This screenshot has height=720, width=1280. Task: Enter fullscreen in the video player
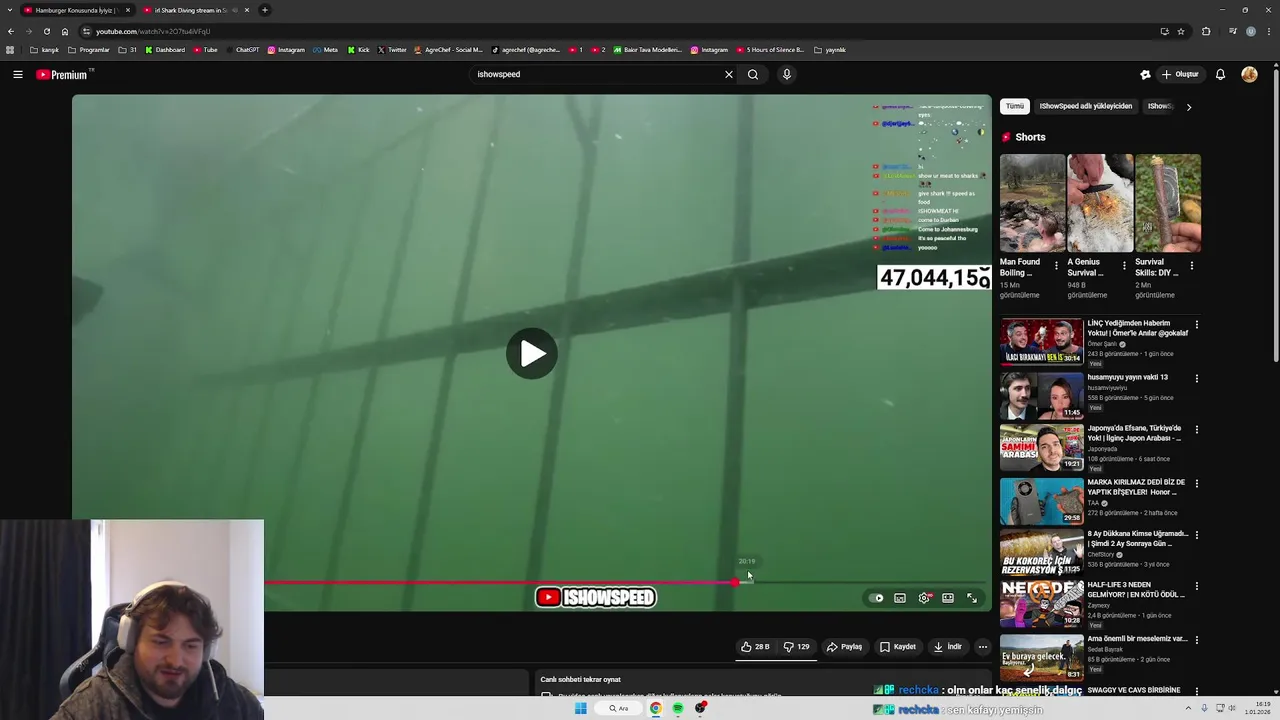point(972,598)
